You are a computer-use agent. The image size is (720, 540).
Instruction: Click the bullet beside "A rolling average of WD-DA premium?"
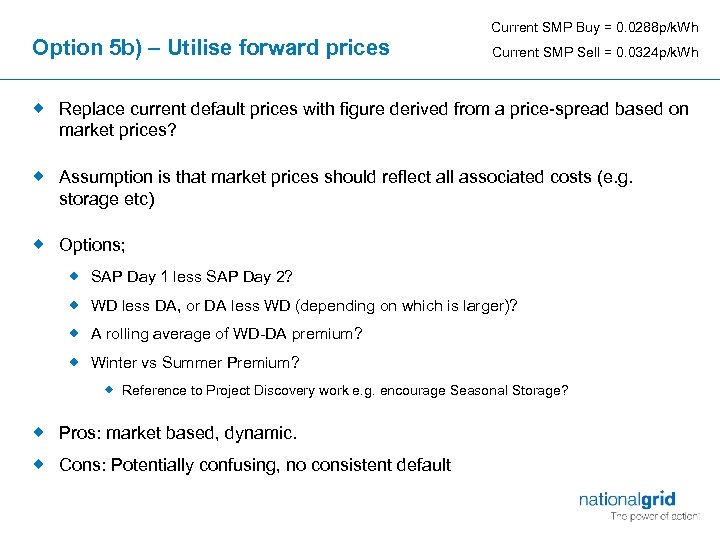tap(75, 333)
